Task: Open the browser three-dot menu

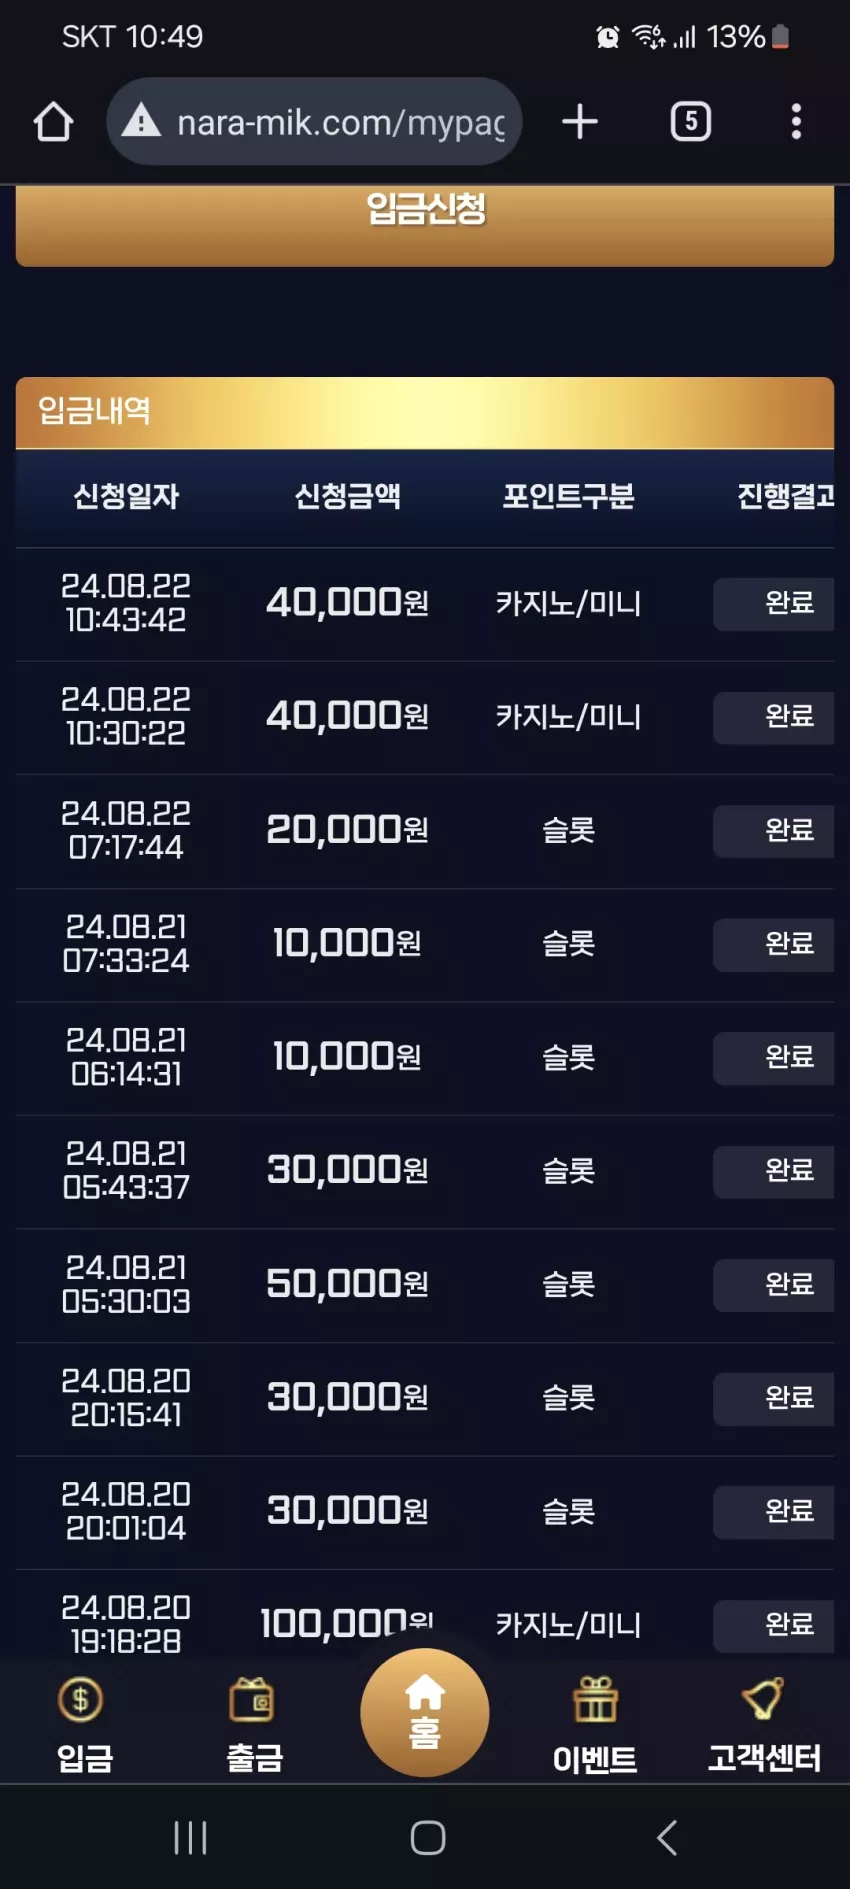Action: (x=796, y=122)
